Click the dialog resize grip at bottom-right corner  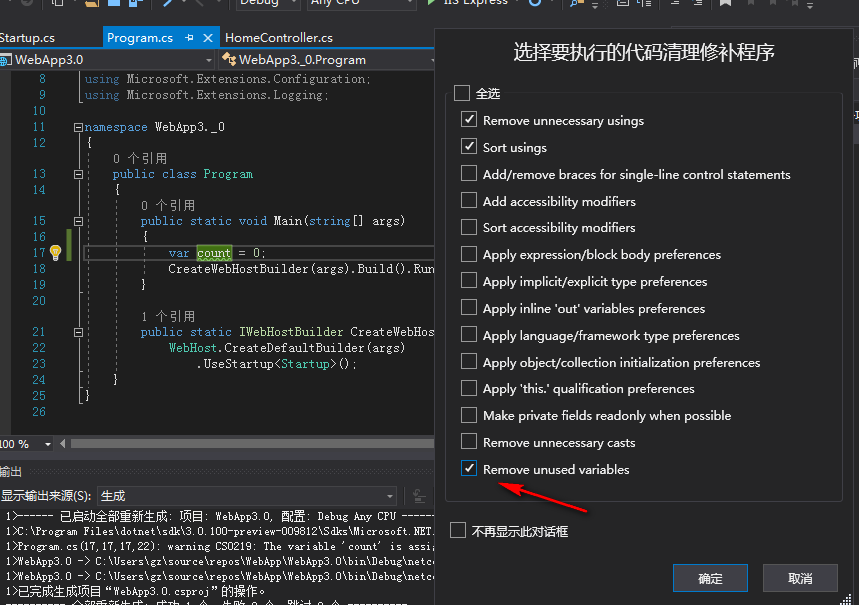(x=847, y=599)
